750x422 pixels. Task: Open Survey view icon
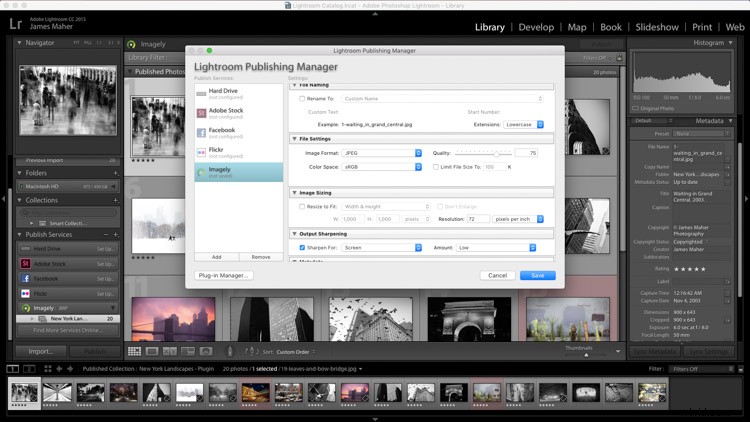[x=188, y=352]
